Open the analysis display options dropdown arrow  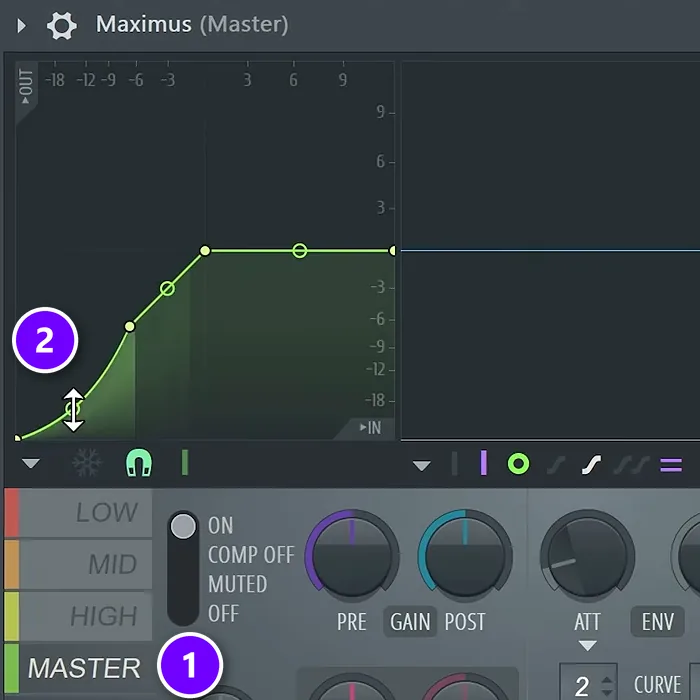point(421,466)
